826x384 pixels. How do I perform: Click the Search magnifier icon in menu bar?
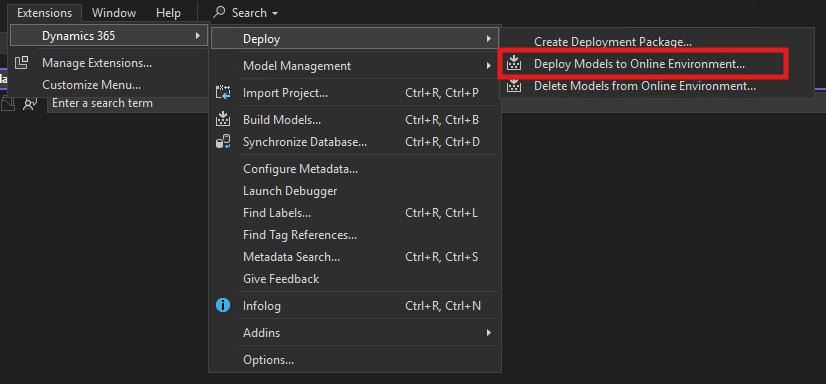tap(219, 12)
